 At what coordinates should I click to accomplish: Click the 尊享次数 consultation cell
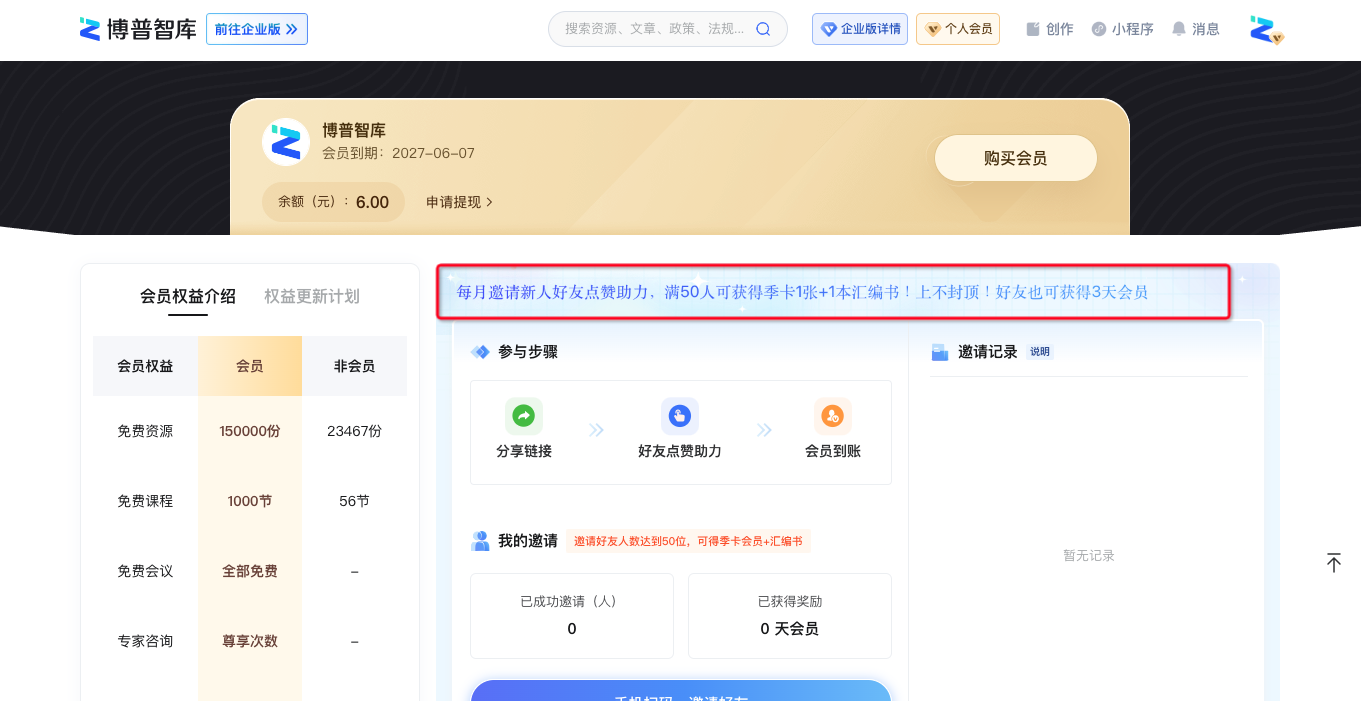point(250,641)
